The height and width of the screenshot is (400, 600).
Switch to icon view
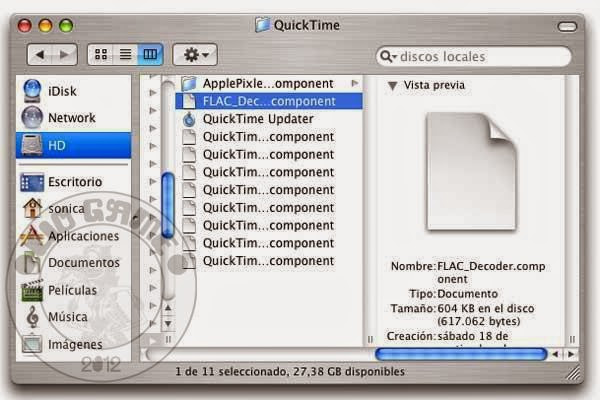click(101, 54)
